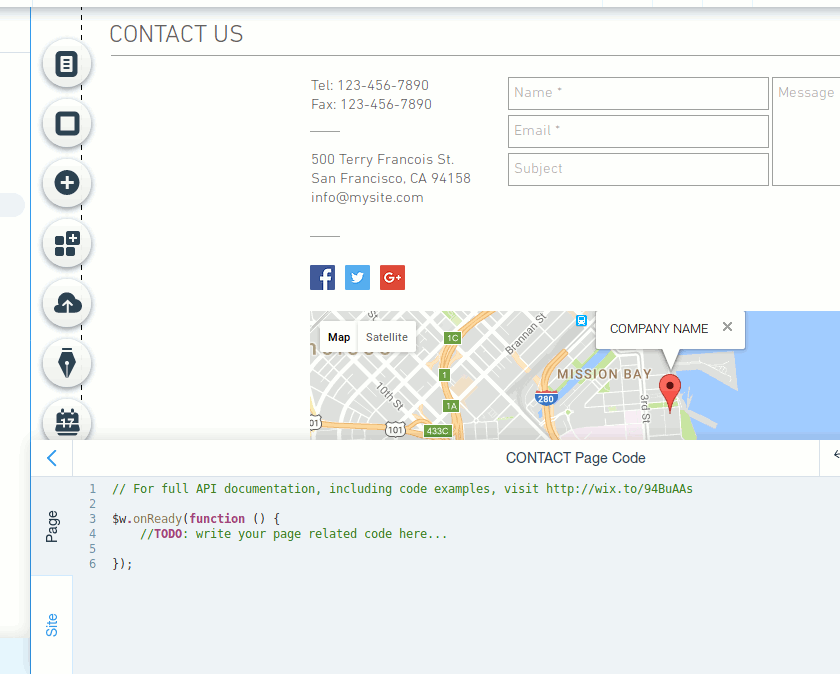Switch the embedded map to Map view

pos(339,337)
